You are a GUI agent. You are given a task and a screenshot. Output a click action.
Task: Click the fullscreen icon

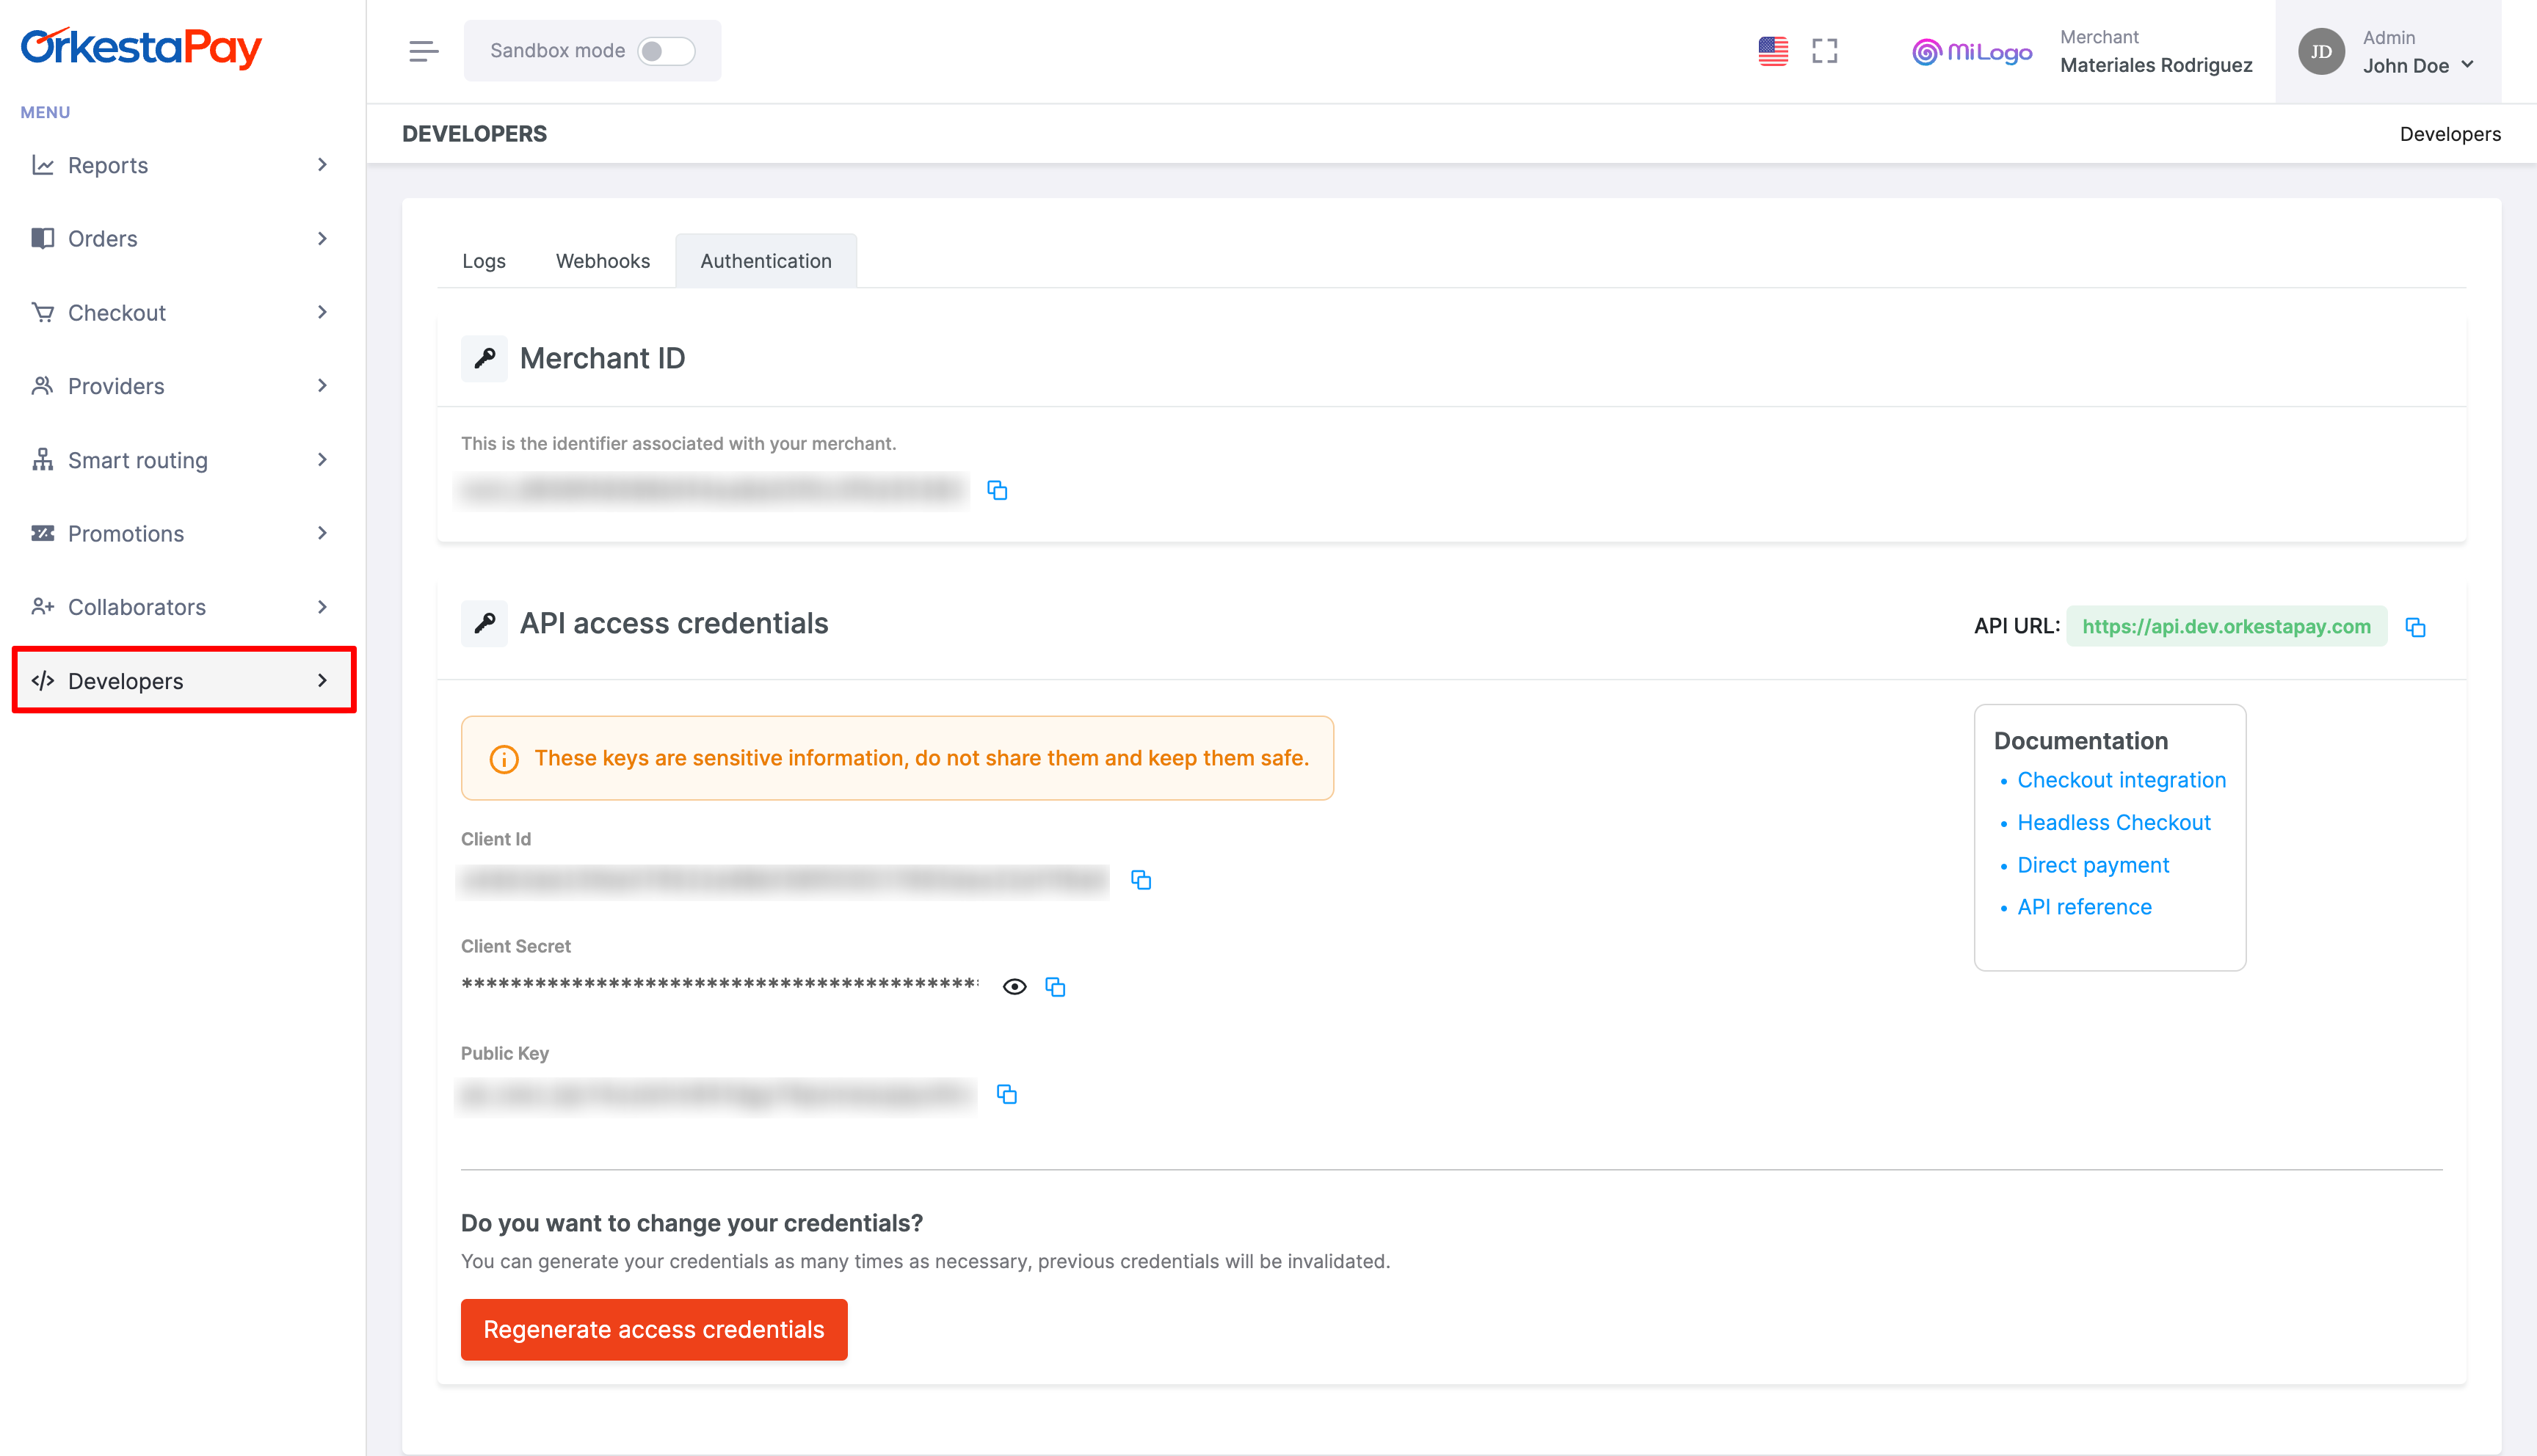point(1825,51)
